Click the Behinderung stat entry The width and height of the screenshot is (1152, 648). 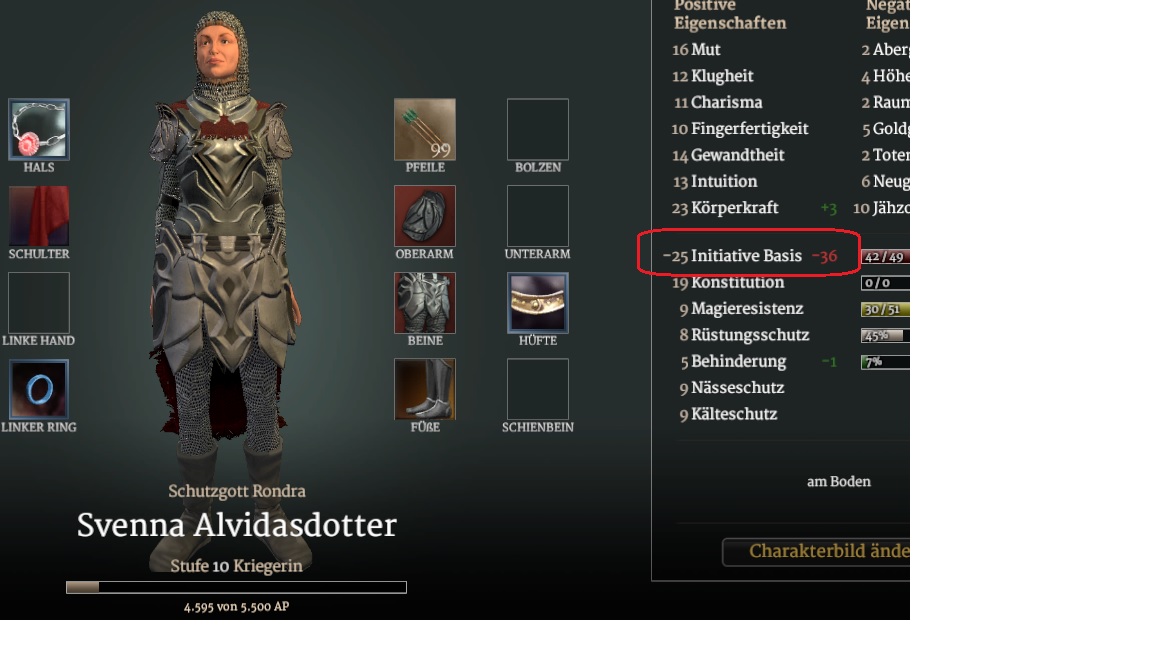[x=757, y=361]
